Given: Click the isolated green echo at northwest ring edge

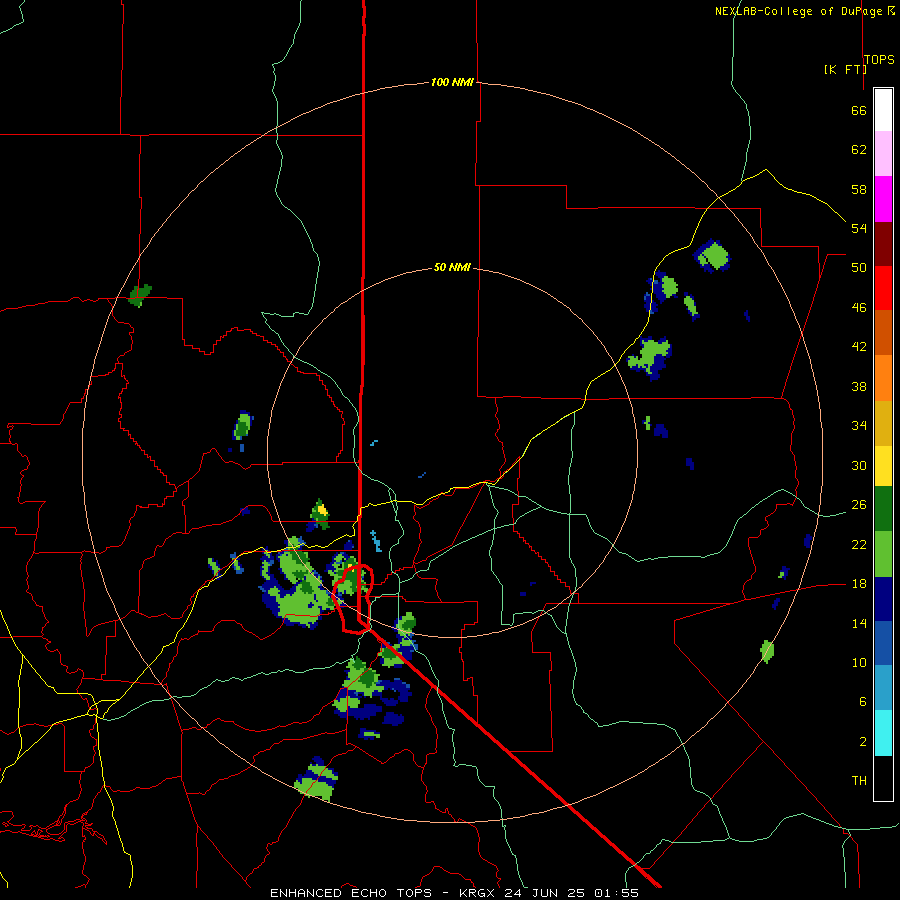Looking at the screenshot, I should (139, 295).
